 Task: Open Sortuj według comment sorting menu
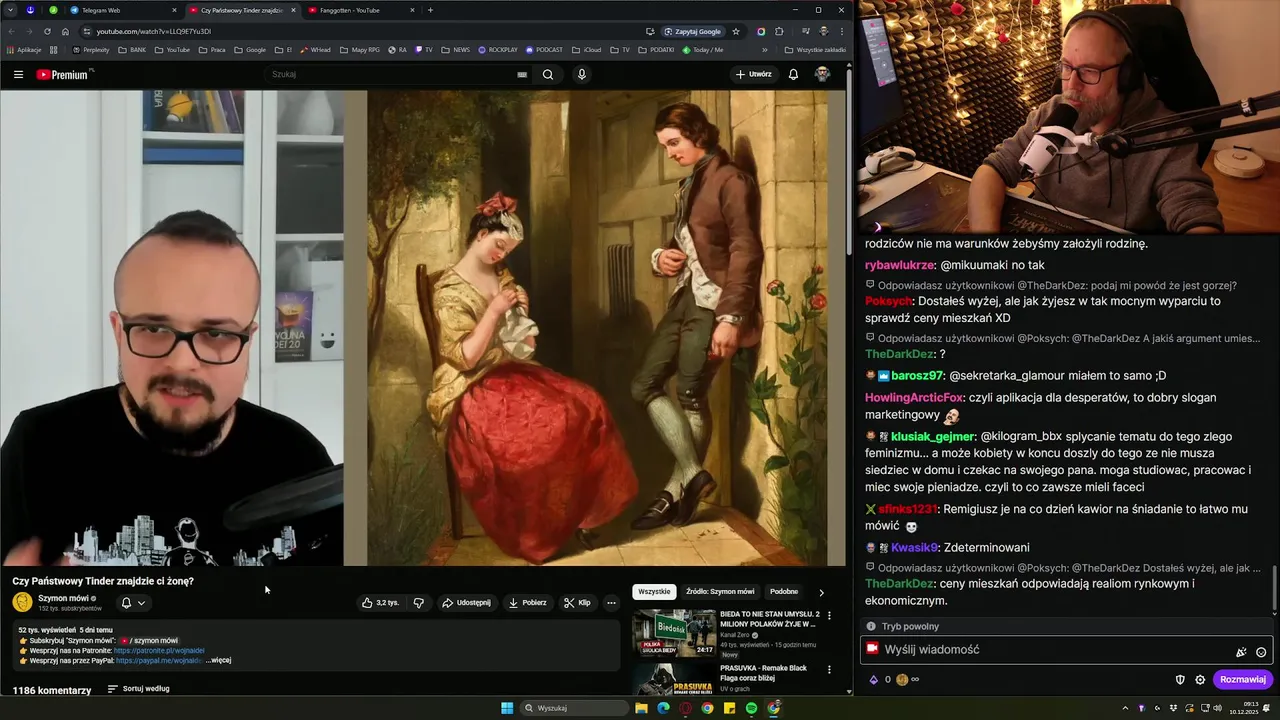tap(138, 689)
